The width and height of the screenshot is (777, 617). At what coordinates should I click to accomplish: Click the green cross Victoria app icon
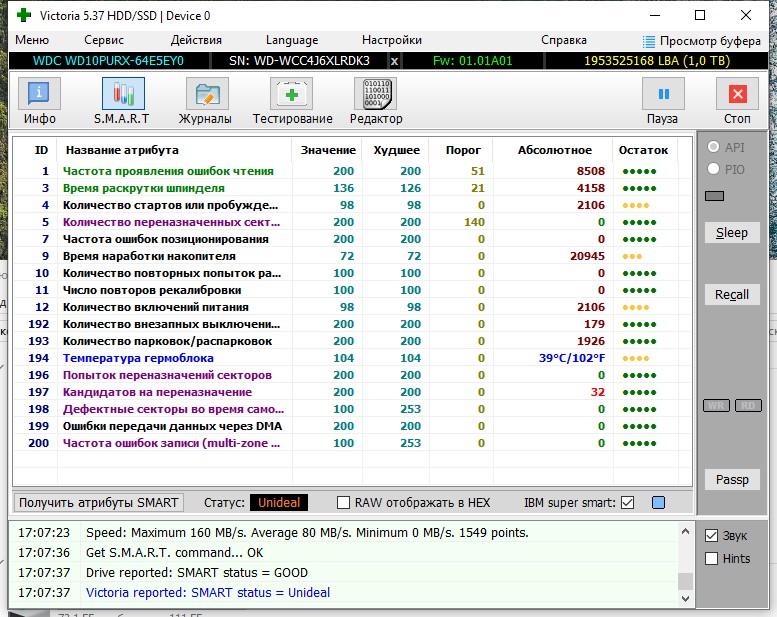click(23, 15)
